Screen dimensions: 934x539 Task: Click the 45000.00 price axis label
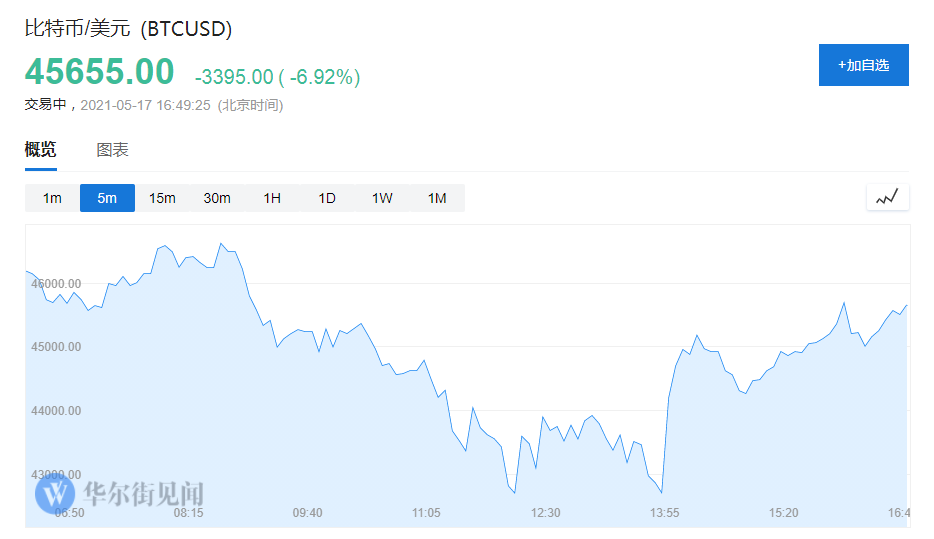(x=56, y=347)
